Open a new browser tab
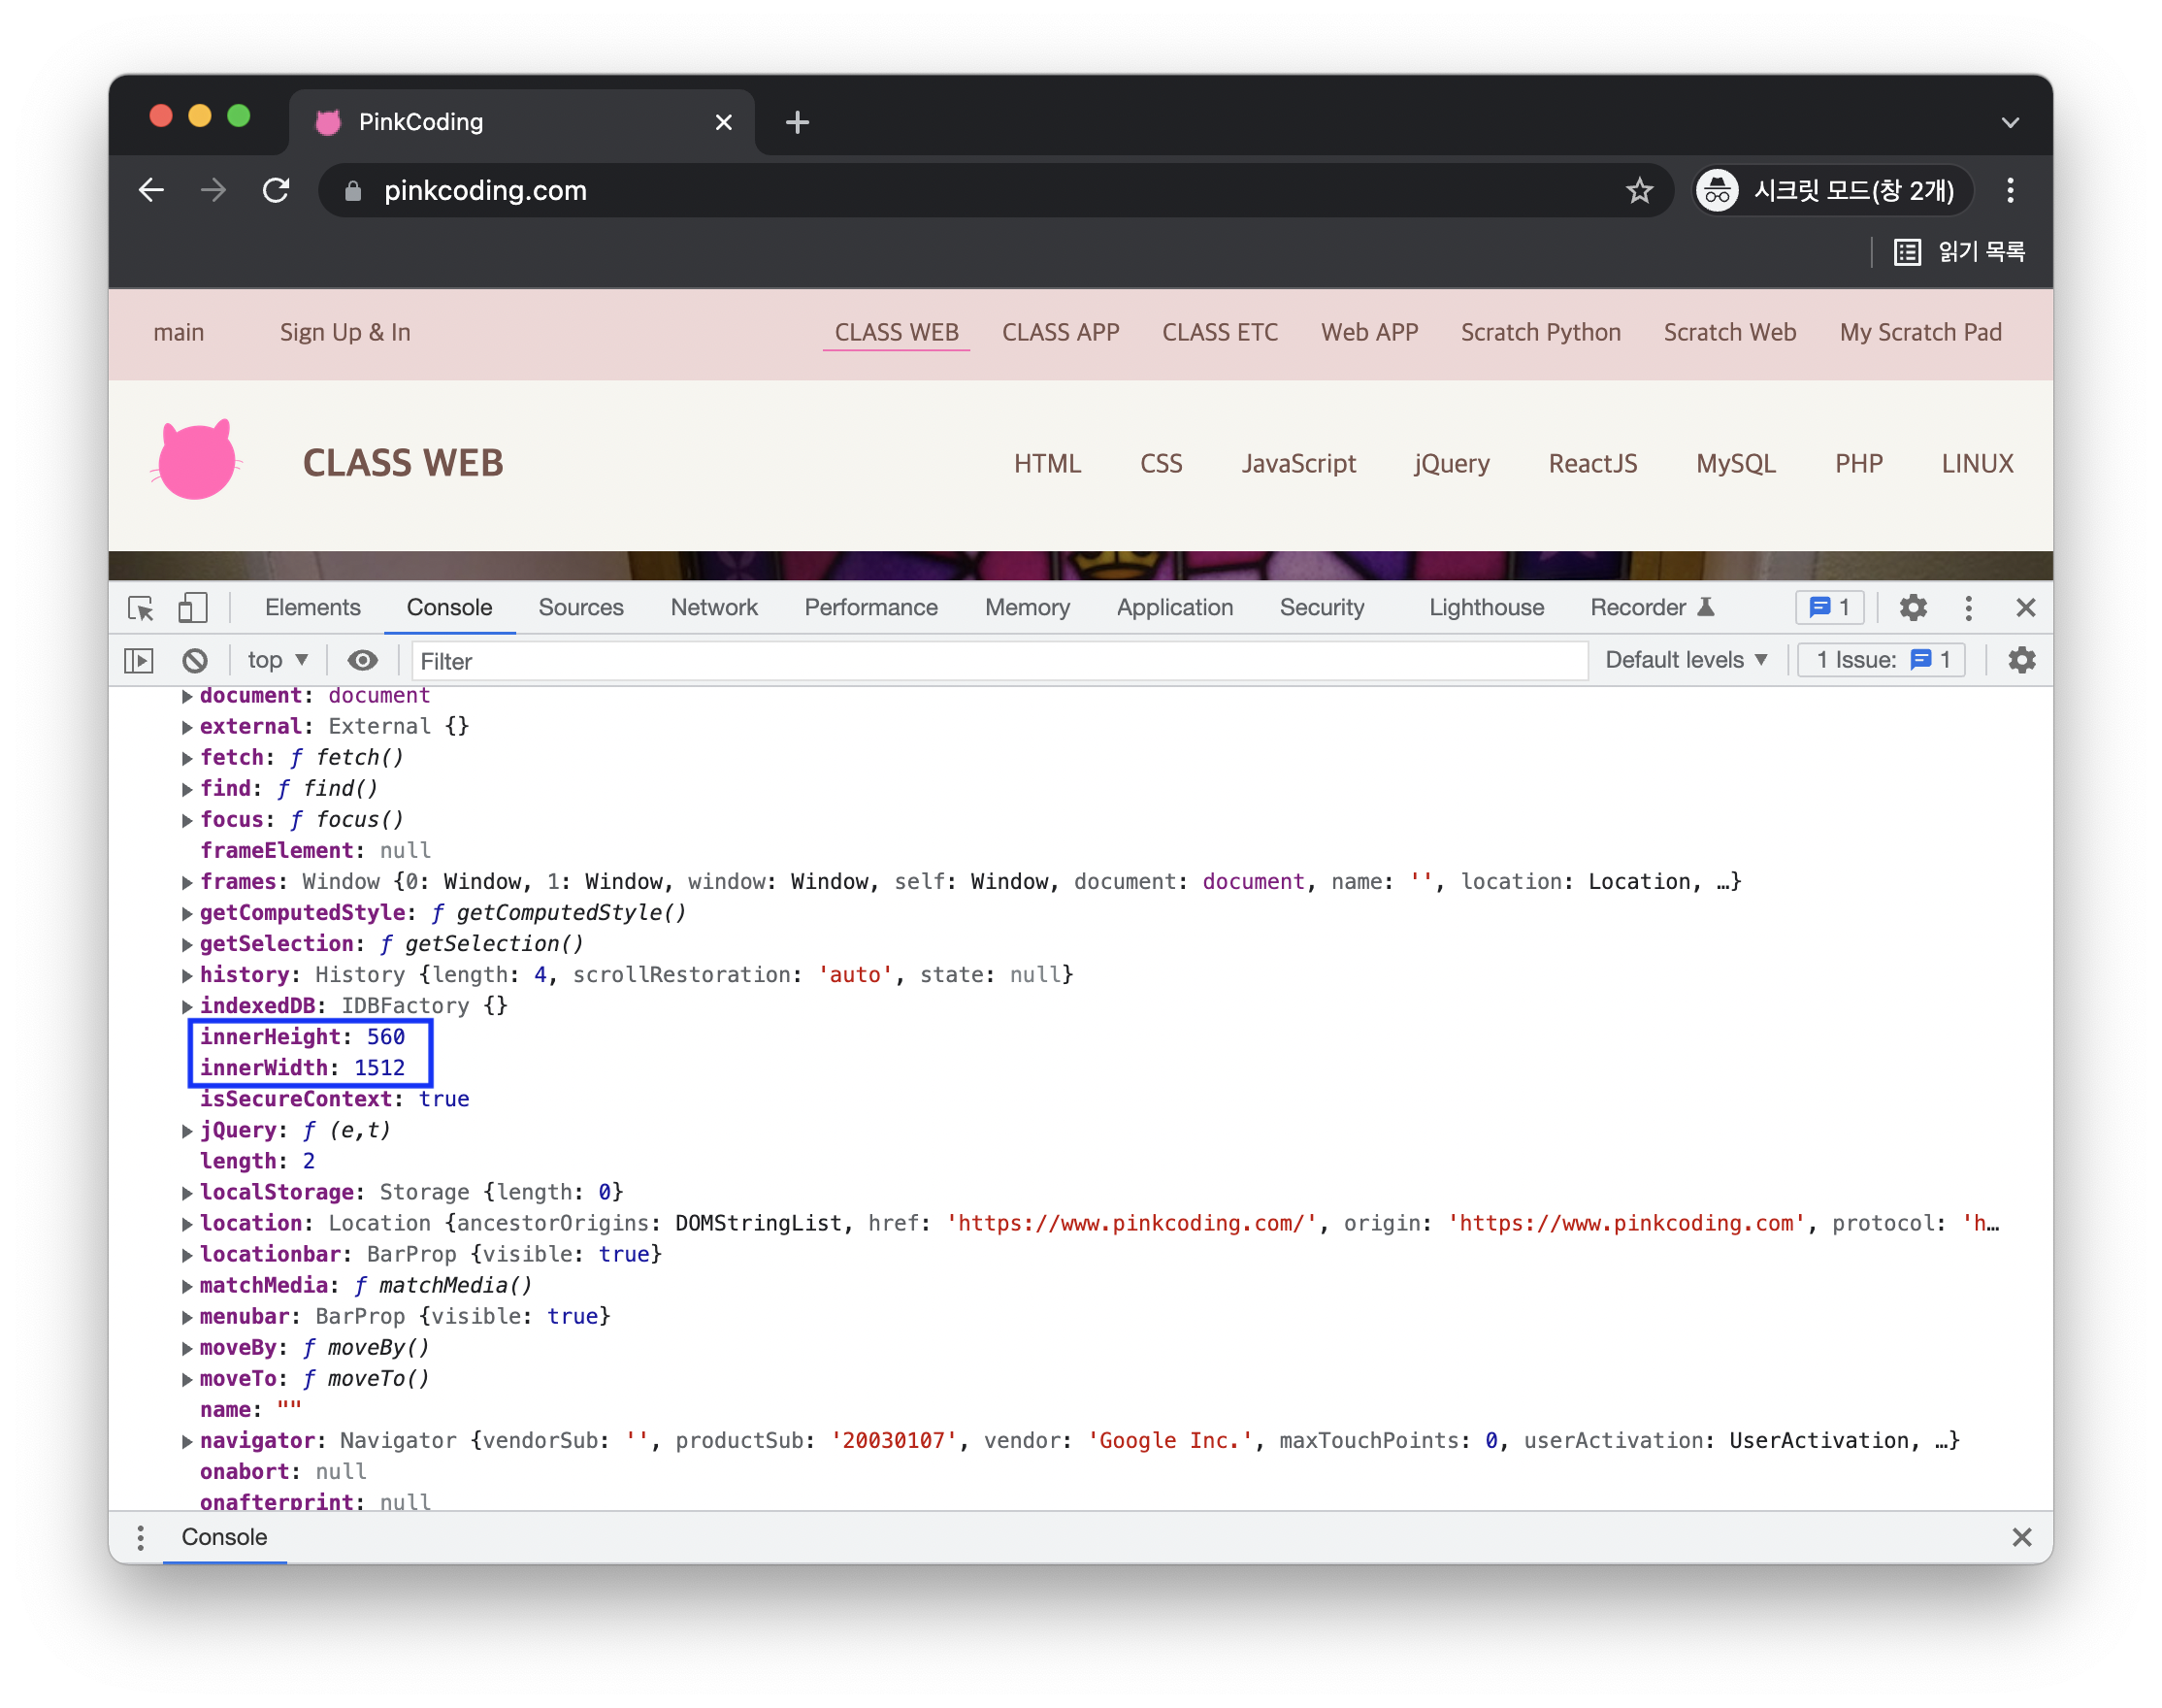 (797, 122)
